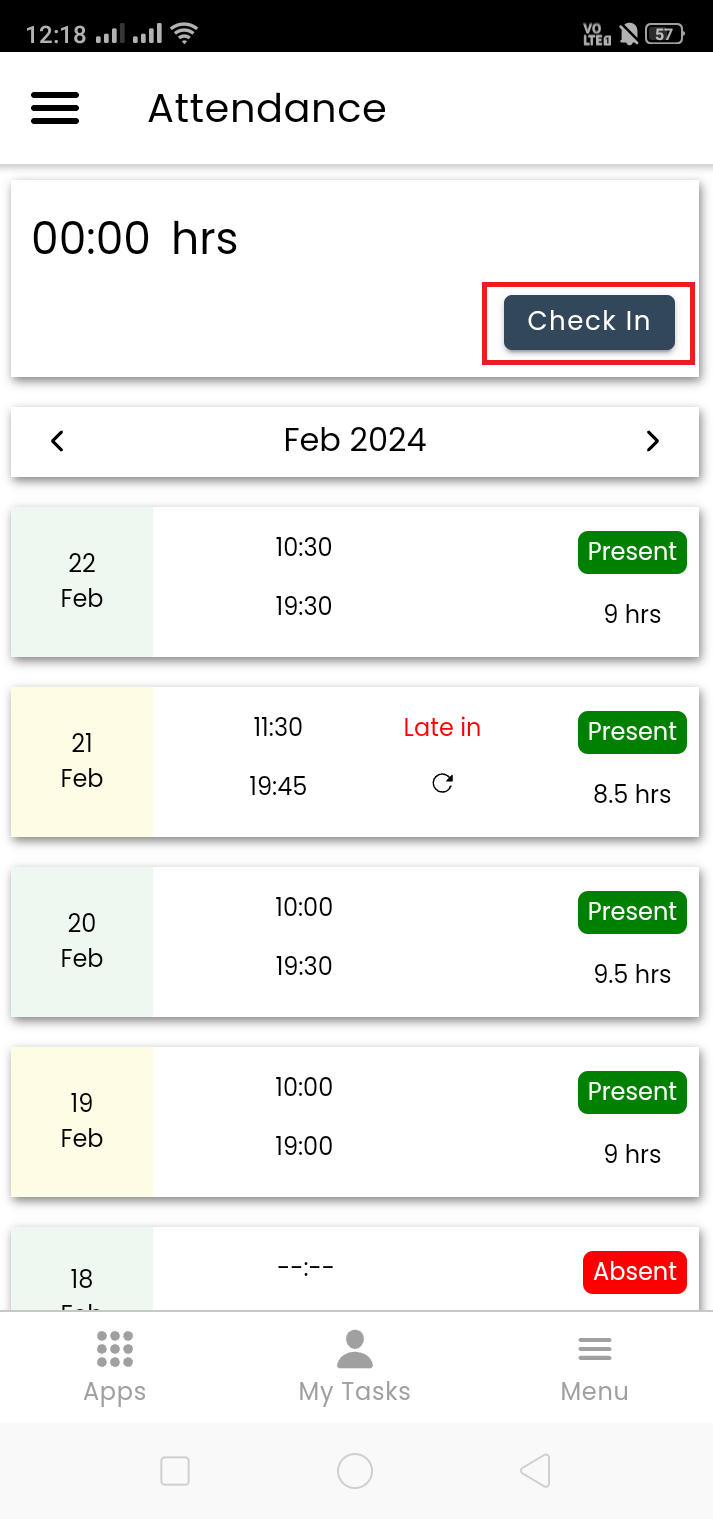This screenshot has width=713, height=1519.
Task: Open the Apps grid icon
Action: [115, 1349]
